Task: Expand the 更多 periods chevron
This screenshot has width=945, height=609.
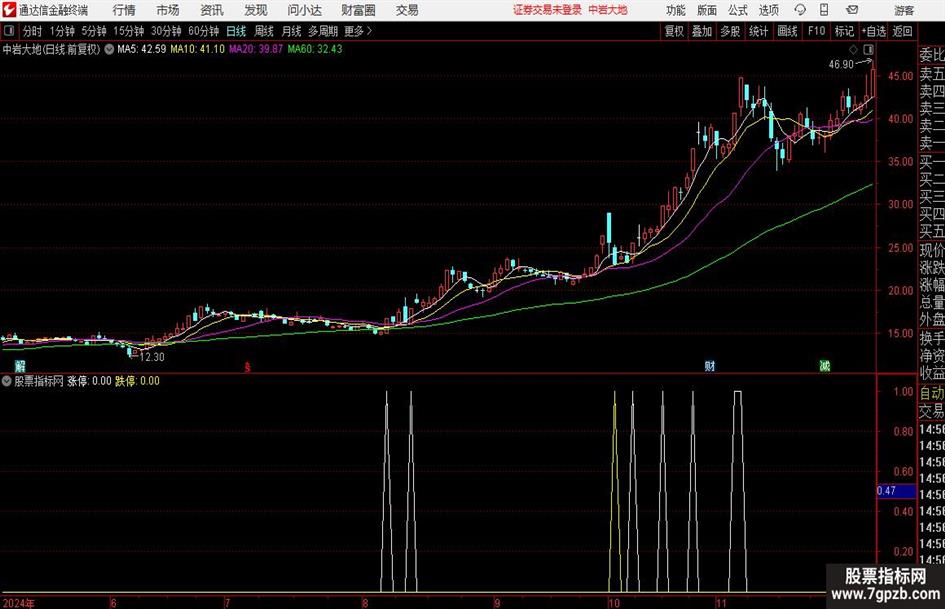Action: 369,31
